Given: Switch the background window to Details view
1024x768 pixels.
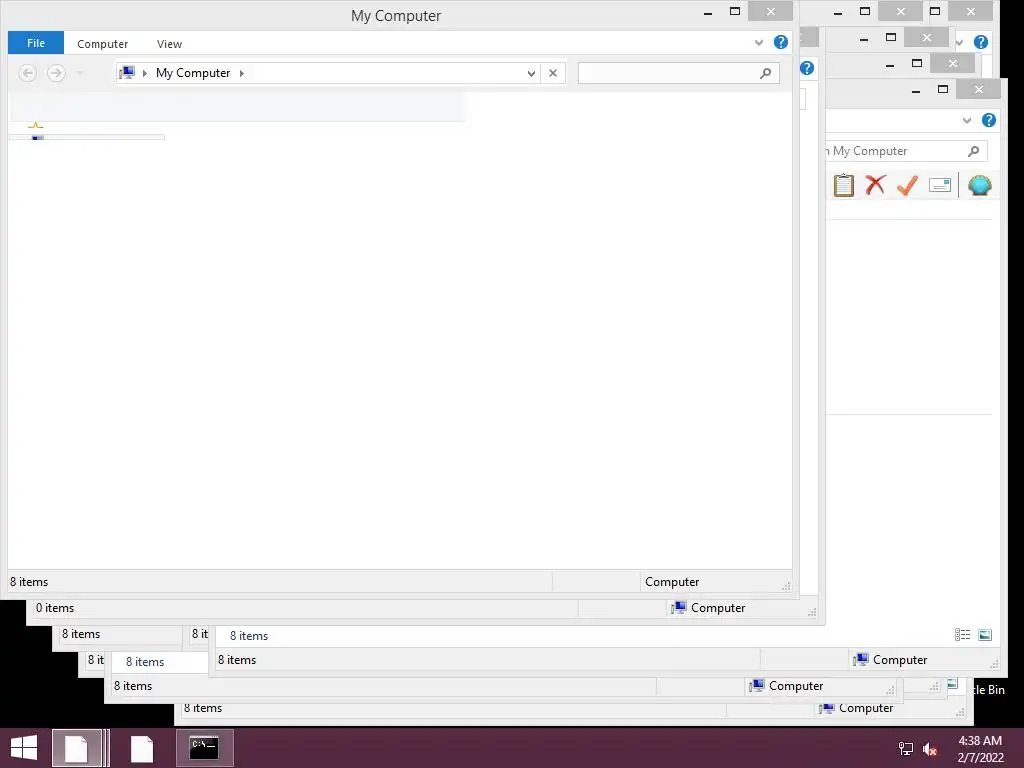Looking at the screenshot, I should pyautogui.click(x=962, y=635).
